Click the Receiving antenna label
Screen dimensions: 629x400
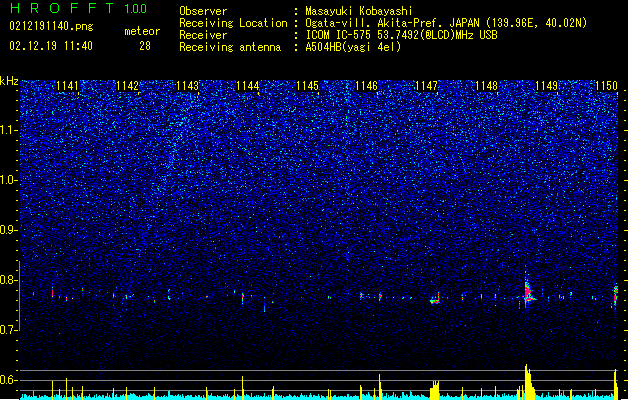tap(230, 47)
